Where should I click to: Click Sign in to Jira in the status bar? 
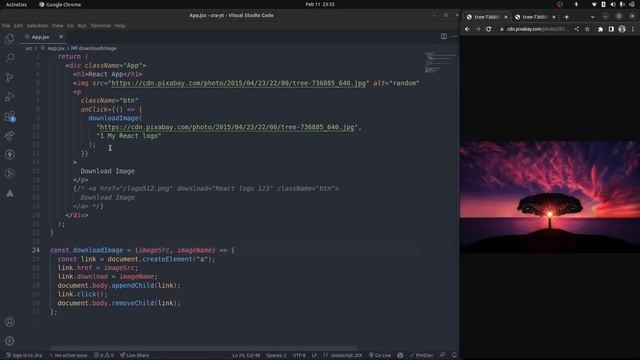24,356
